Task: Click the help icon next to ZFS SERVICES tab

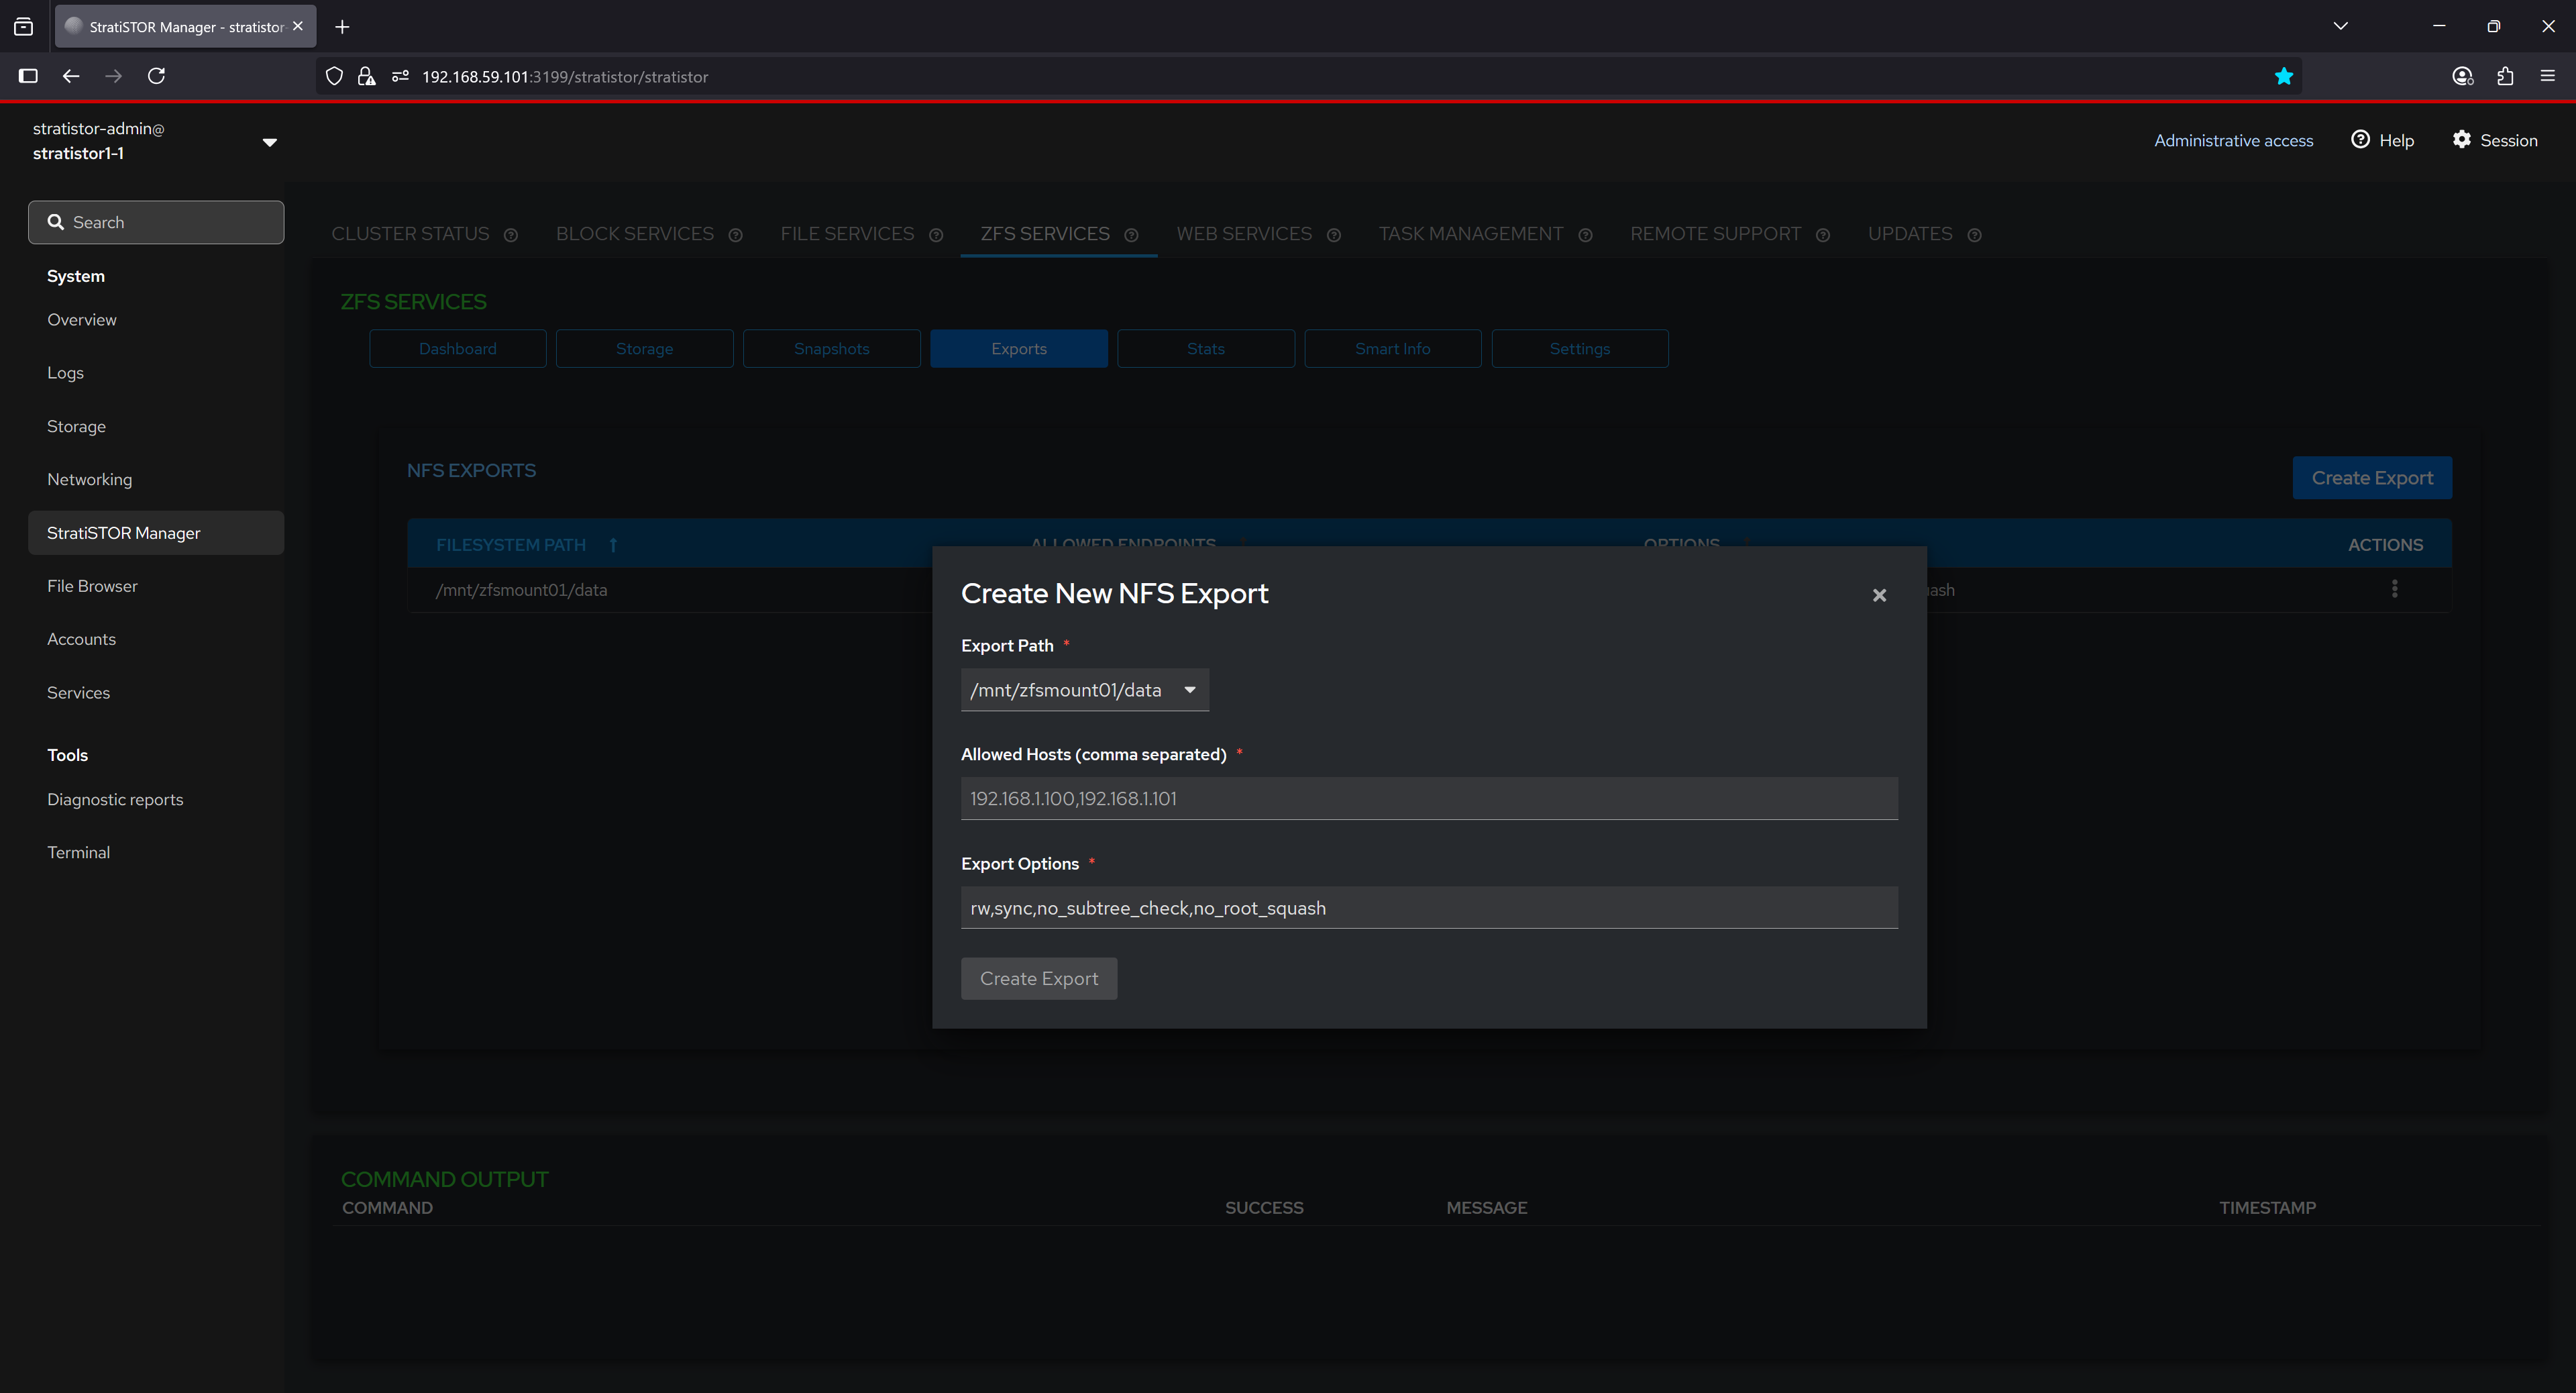Action: click(1131, 235)
